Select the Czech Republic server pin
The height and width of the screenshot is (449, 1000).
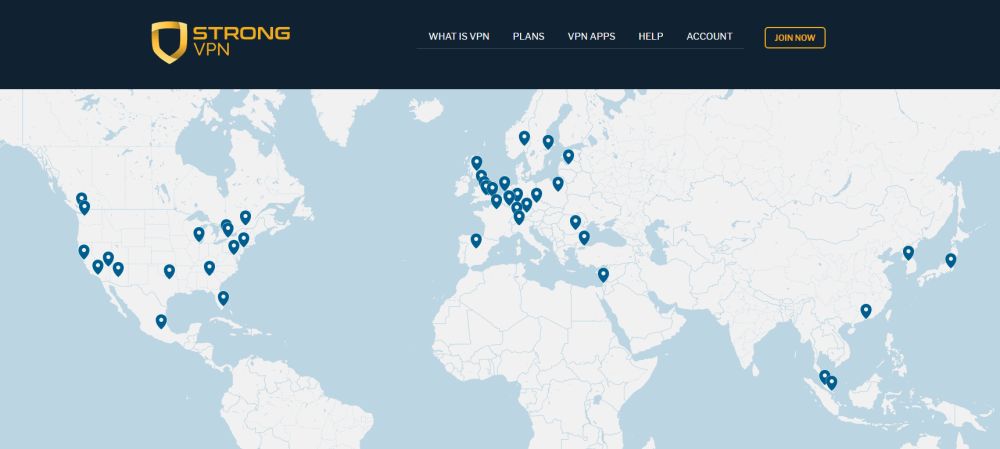pos(536,195)
